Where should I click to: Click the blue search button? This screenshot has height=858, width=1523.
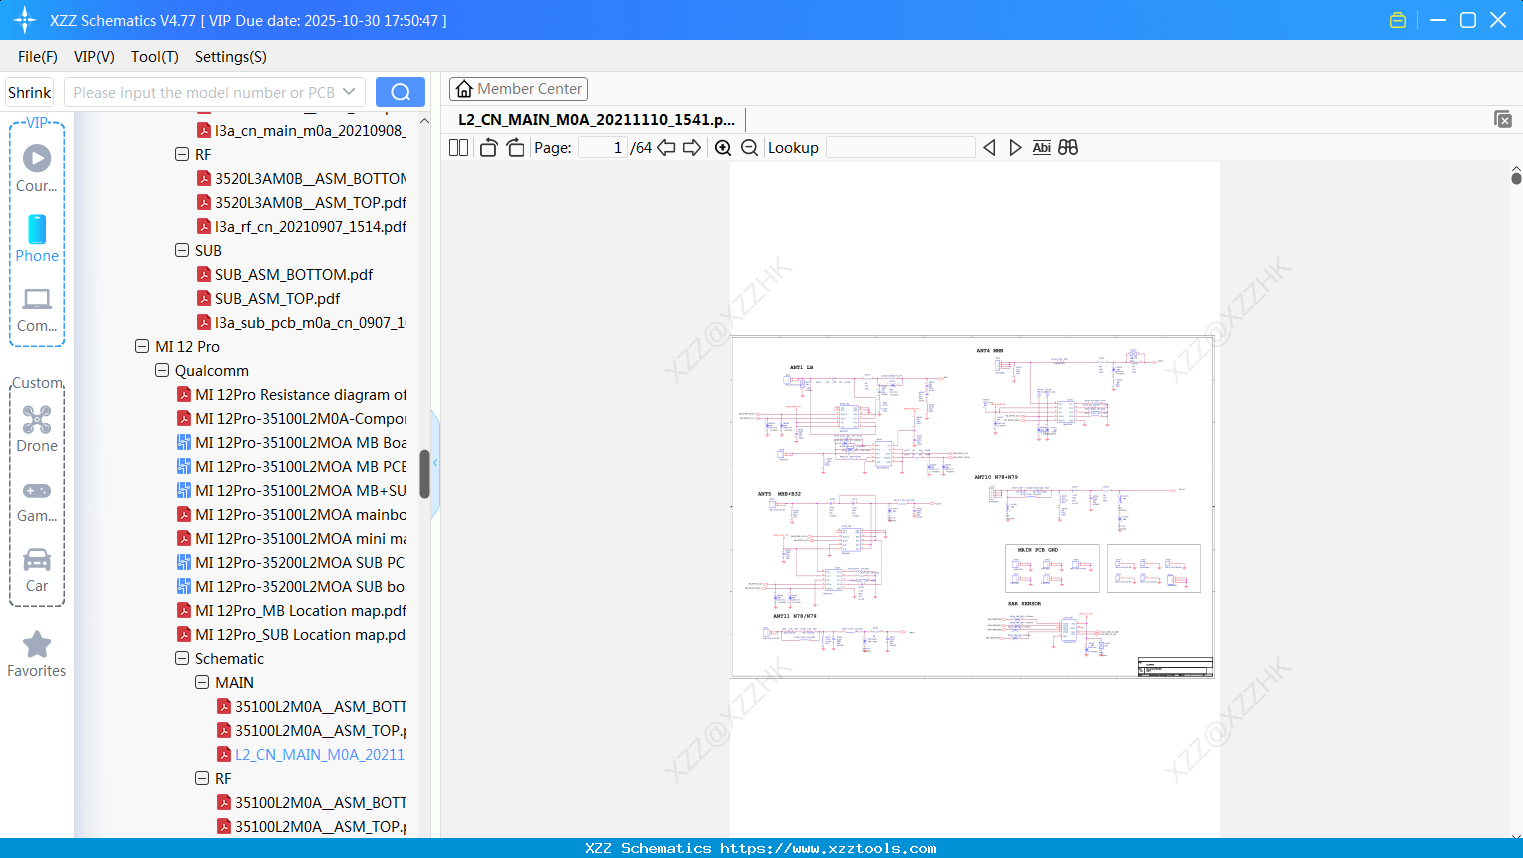(400, 92)
